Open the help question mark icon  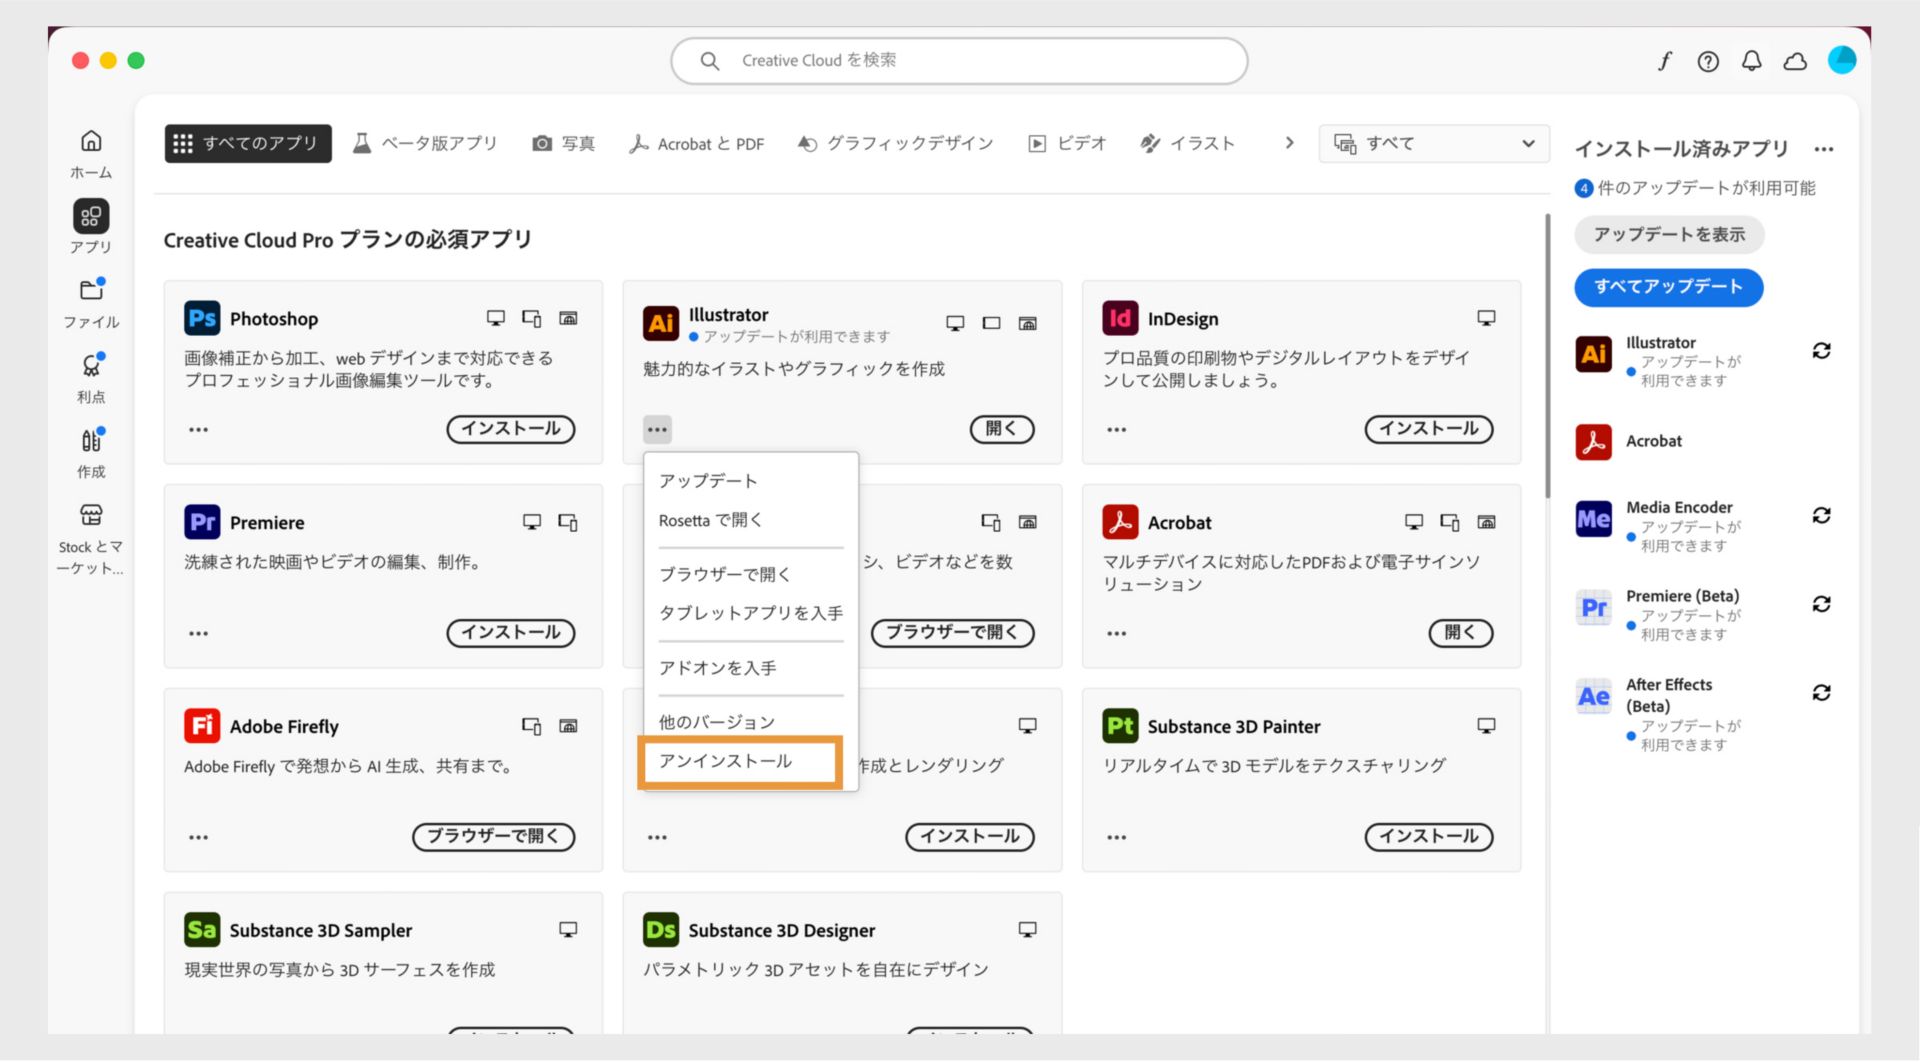point(1708,61)
